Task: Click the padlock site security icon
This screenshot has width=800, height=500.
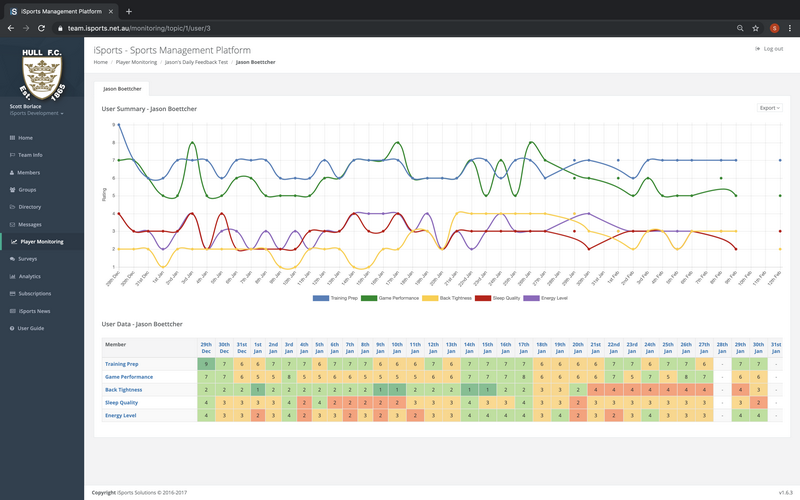Action: click(61, 28)
